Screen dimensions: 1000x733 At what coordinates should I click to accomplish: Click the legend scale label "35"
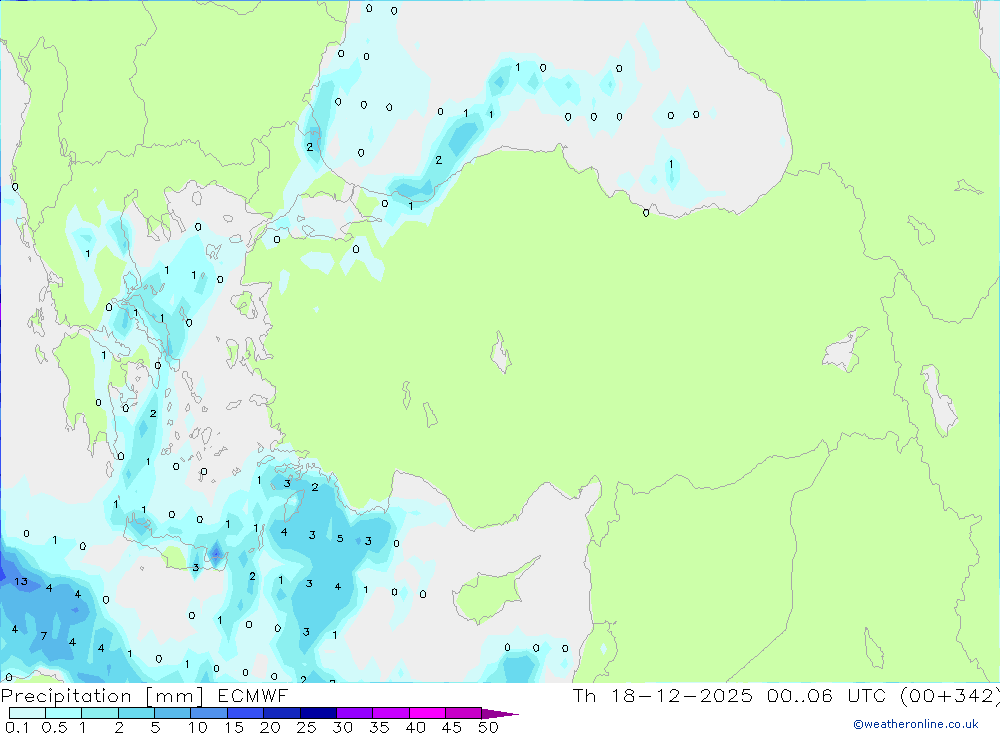tap(379, 727)
